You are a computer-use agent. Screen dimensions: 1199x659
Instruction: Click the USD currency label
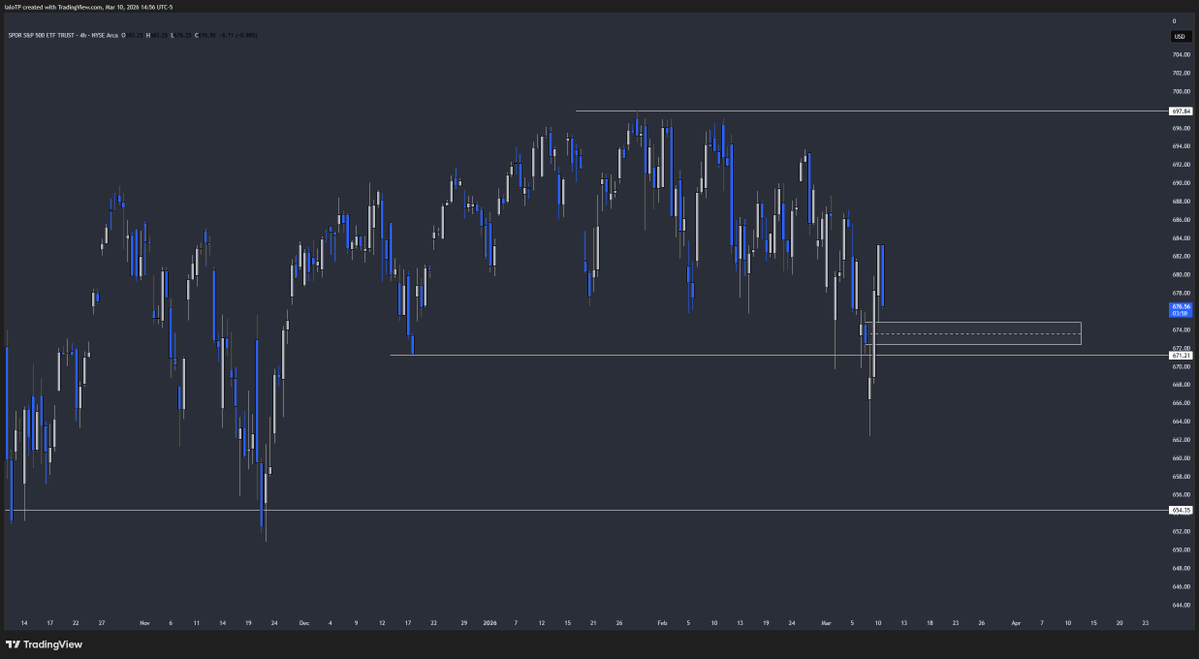pos(1181,37)
